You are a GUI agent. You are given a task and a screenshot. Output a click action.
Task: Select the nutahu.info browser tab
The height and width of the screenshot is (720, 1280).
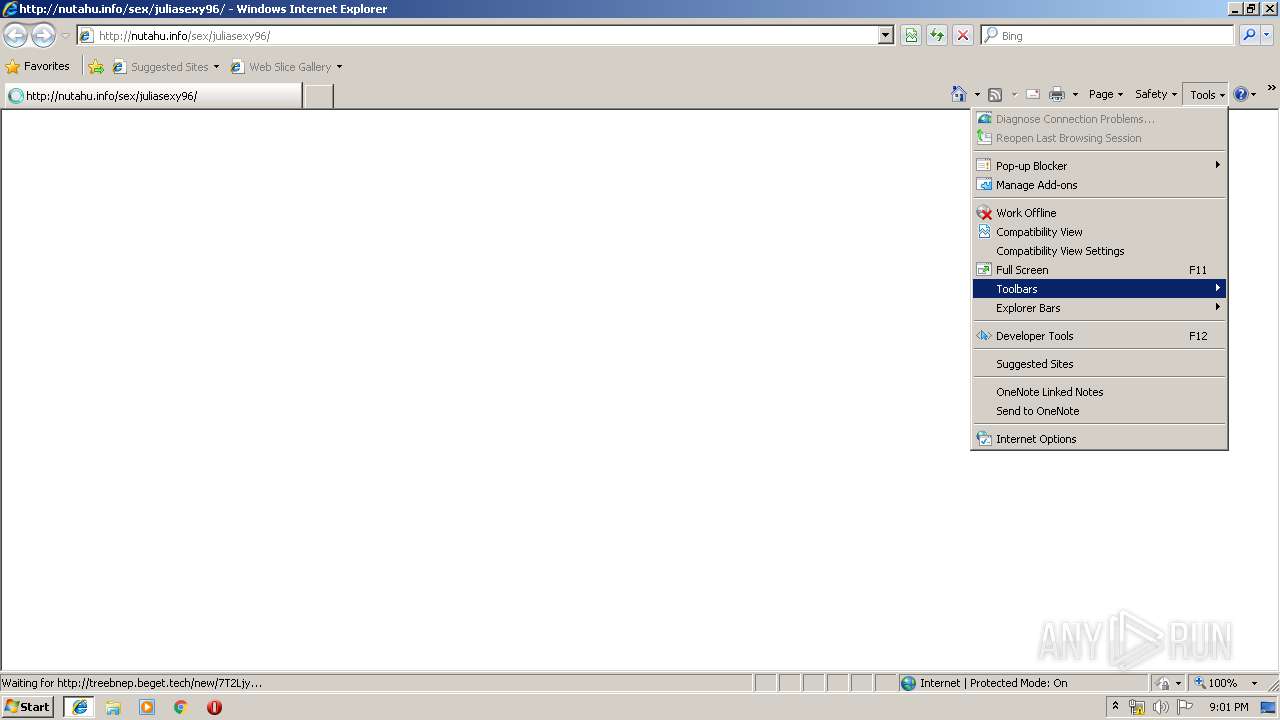point(152,96)
